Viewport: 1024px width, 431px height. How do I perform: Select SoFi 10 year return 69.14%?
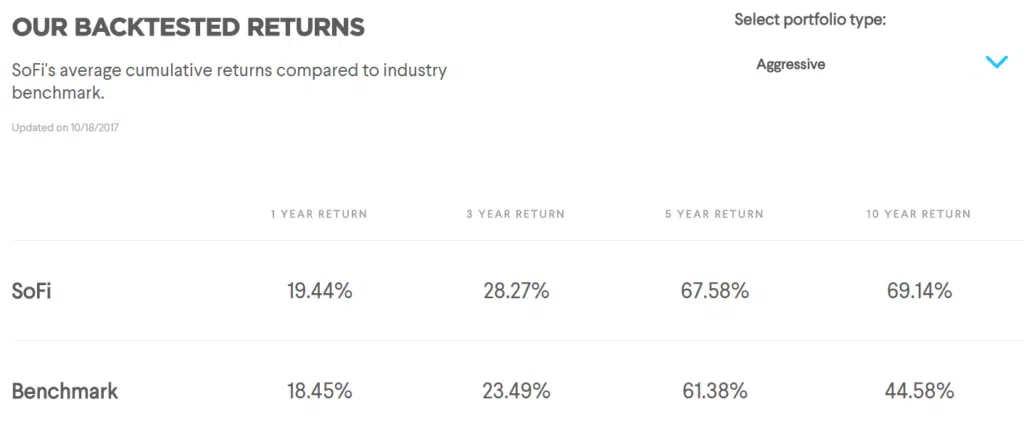[x=918, y=291]
